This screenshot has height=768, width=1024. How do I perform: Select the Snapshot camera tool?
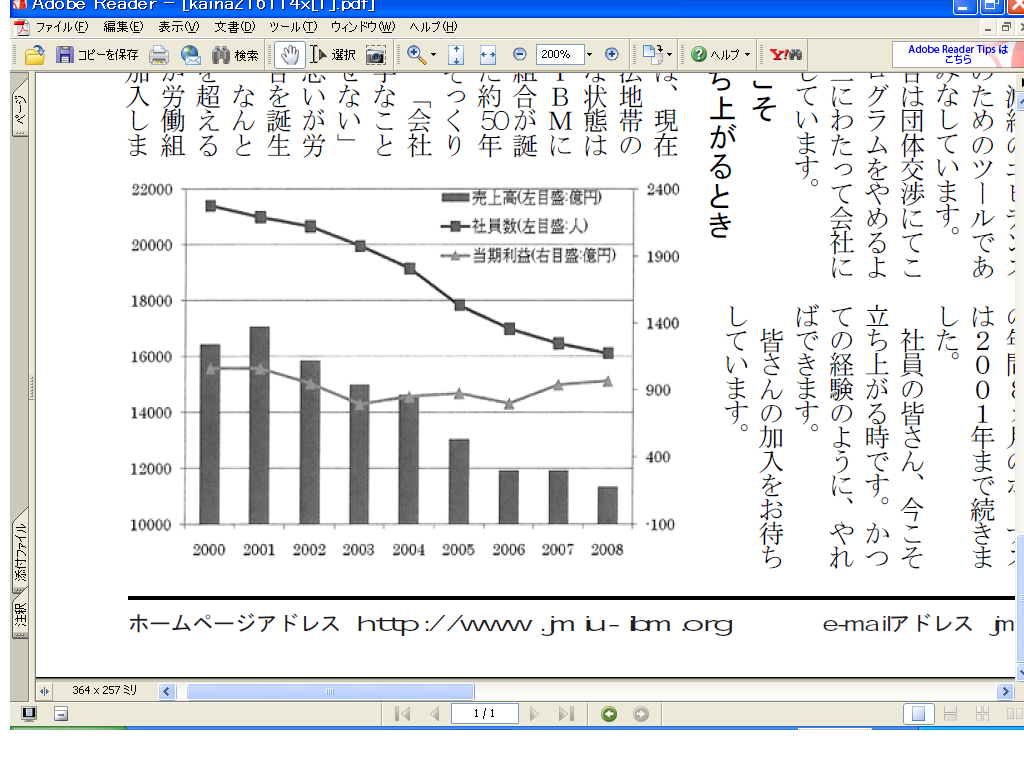375,55
